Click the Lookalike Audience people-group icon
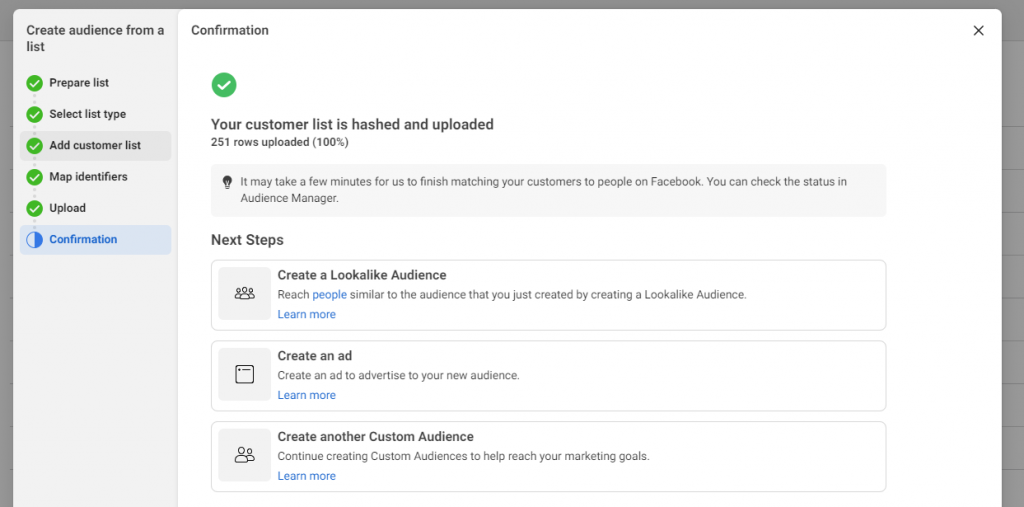Image resolution: width=1024 pixels, height=507 pixels. point(245,294)
